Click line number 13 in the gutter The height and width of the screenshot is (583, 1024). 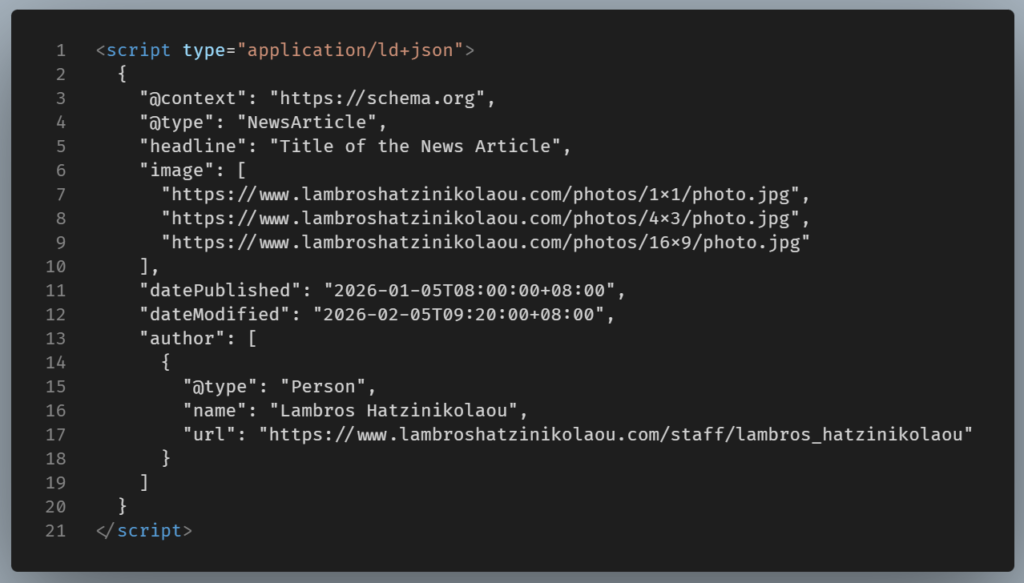[x=56, y=338]
